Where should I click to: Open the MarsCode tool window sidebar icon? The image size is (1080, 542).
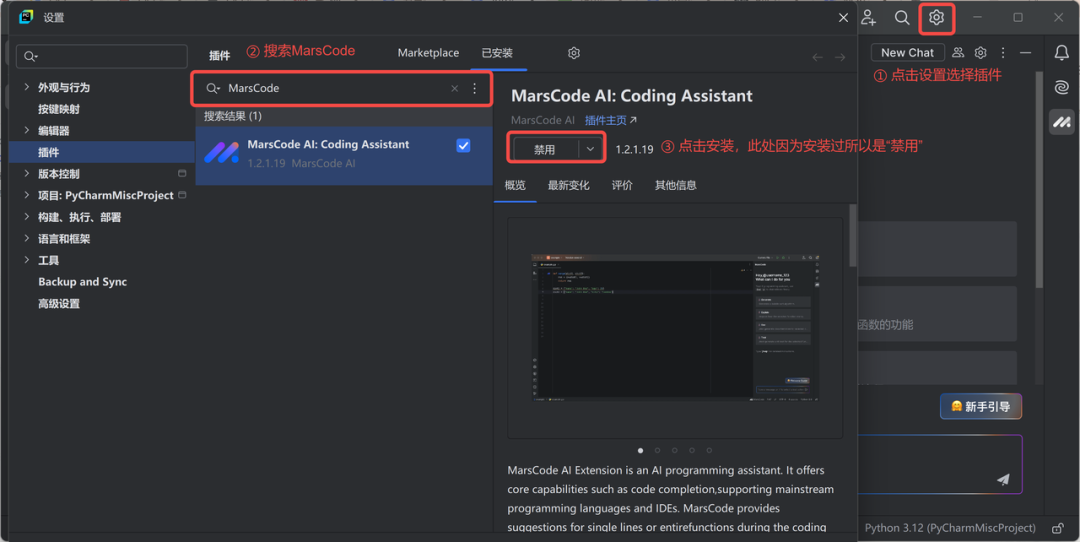(x=1061, y=123)
